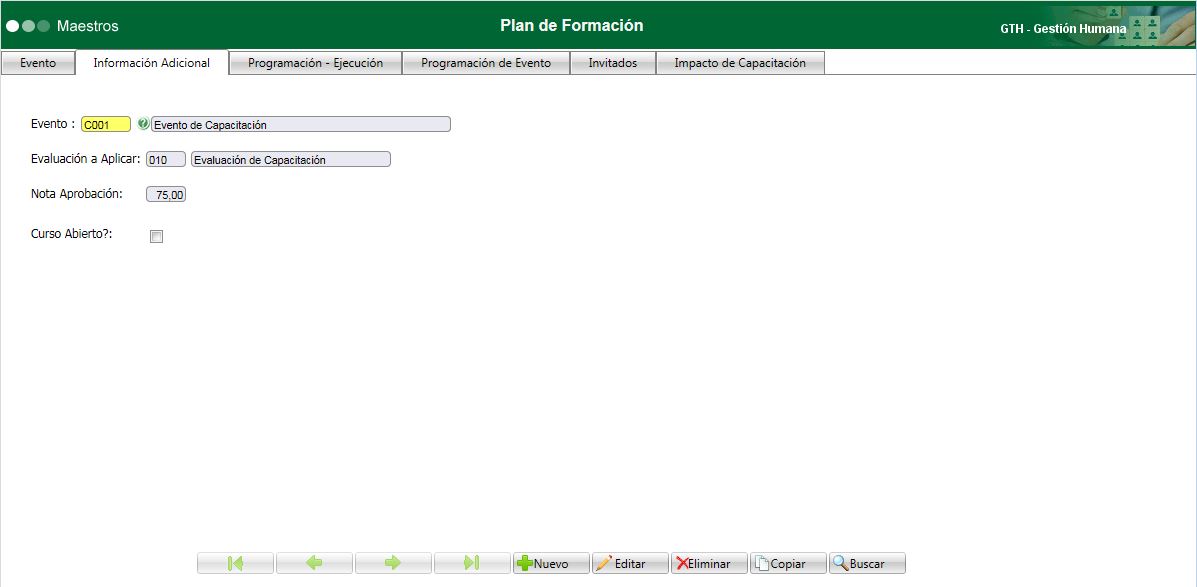Open search with Buscar button

click(867, 563)
